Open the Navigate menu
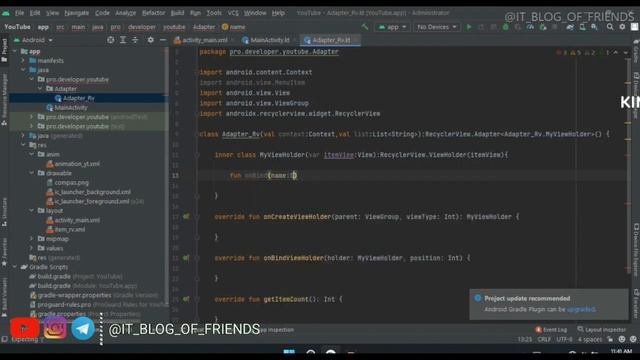 tap(76, 13)
